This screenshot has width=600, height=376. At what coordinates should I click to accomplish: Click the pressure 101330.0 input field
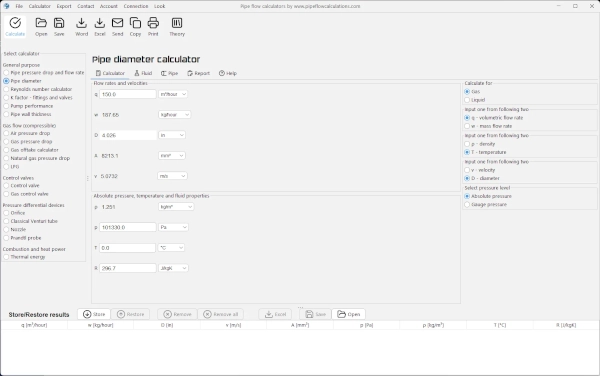[x=128, y=227]
